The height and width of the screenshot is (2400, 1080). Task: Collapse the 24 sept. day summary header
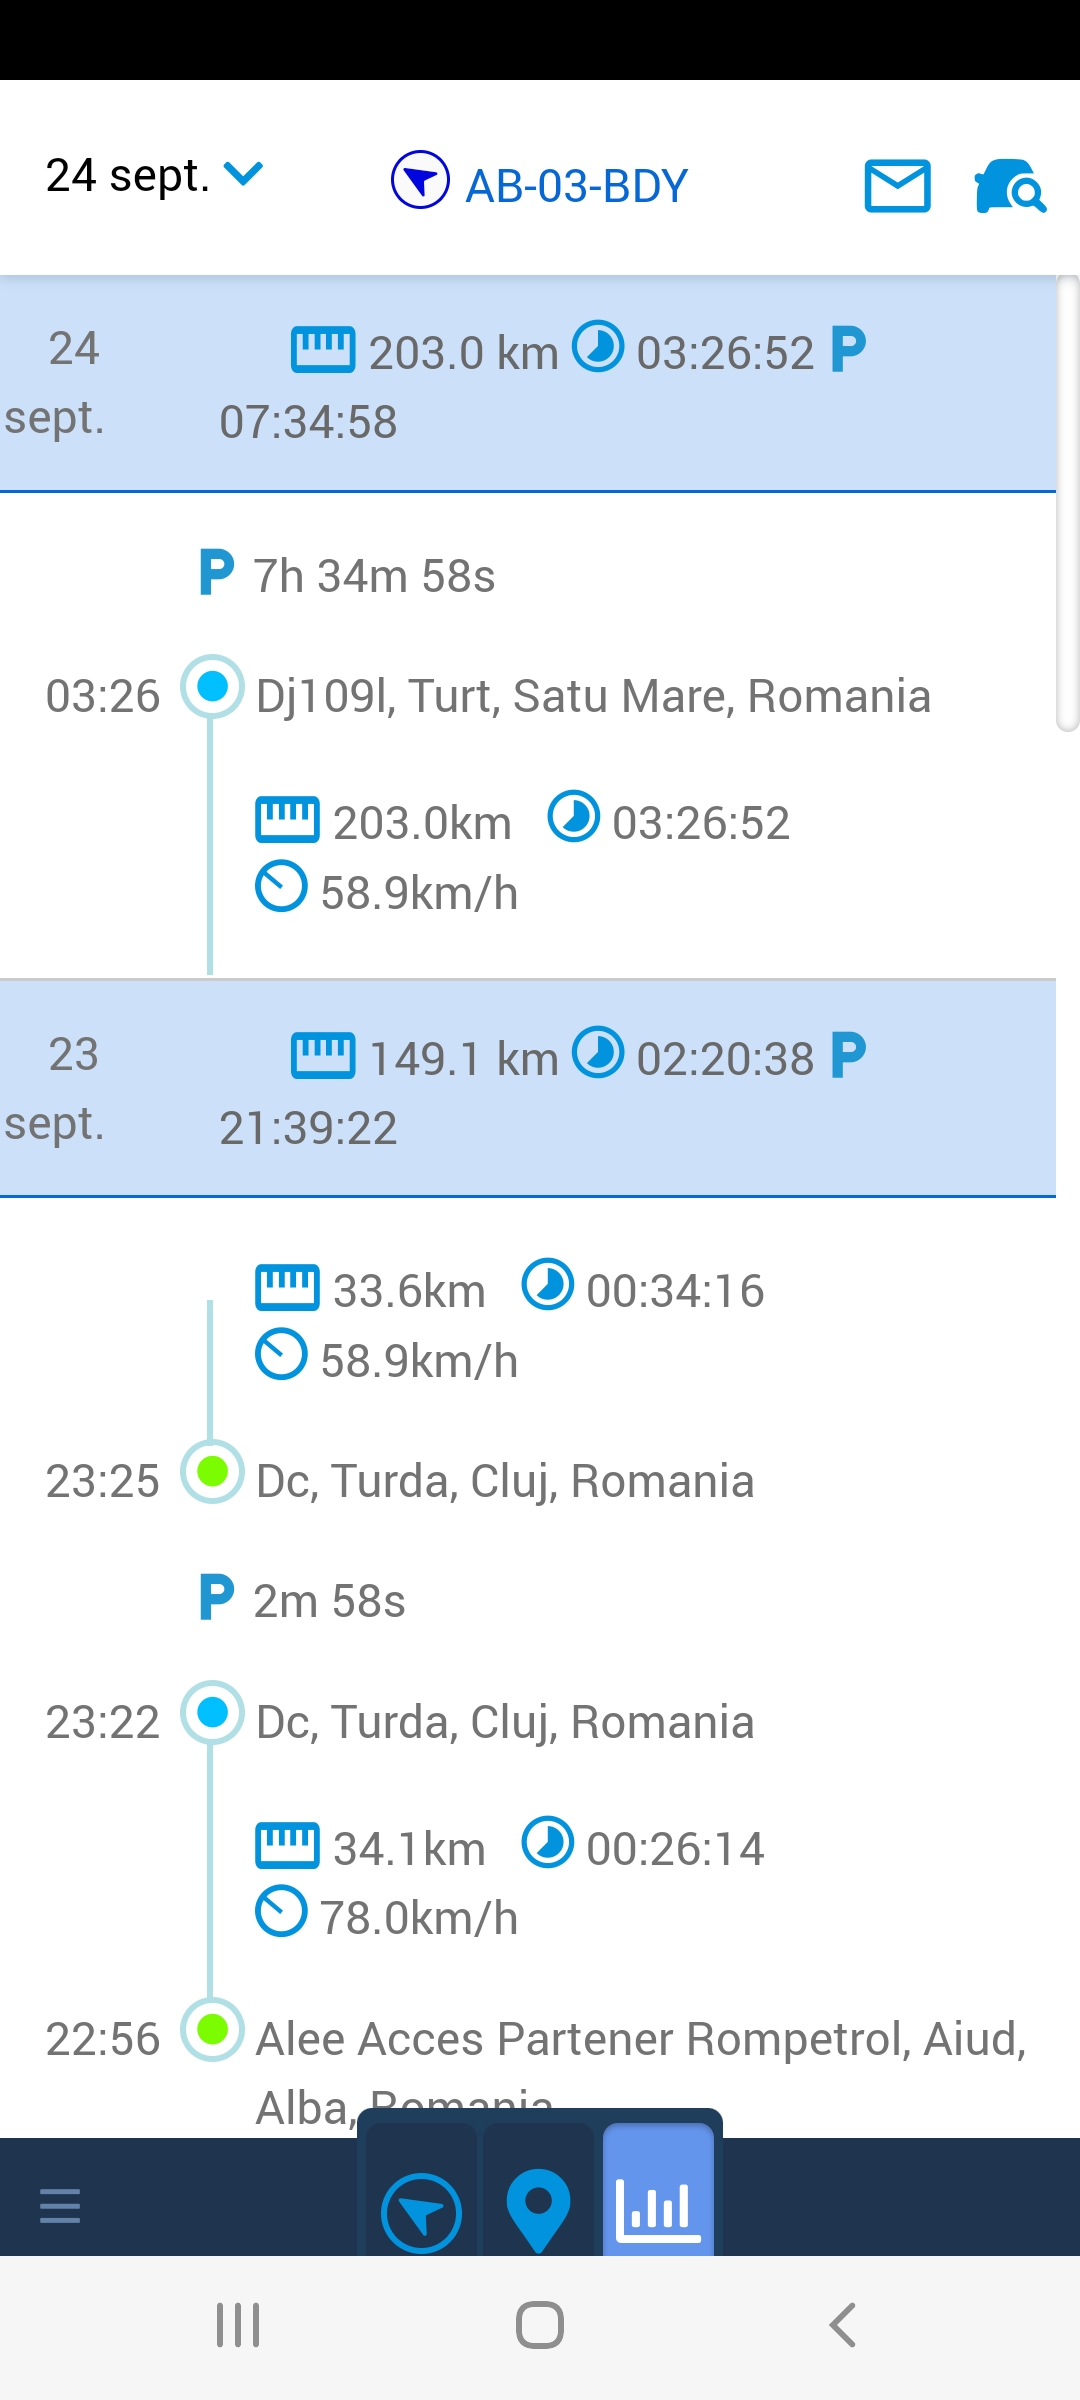click(528, 384)
